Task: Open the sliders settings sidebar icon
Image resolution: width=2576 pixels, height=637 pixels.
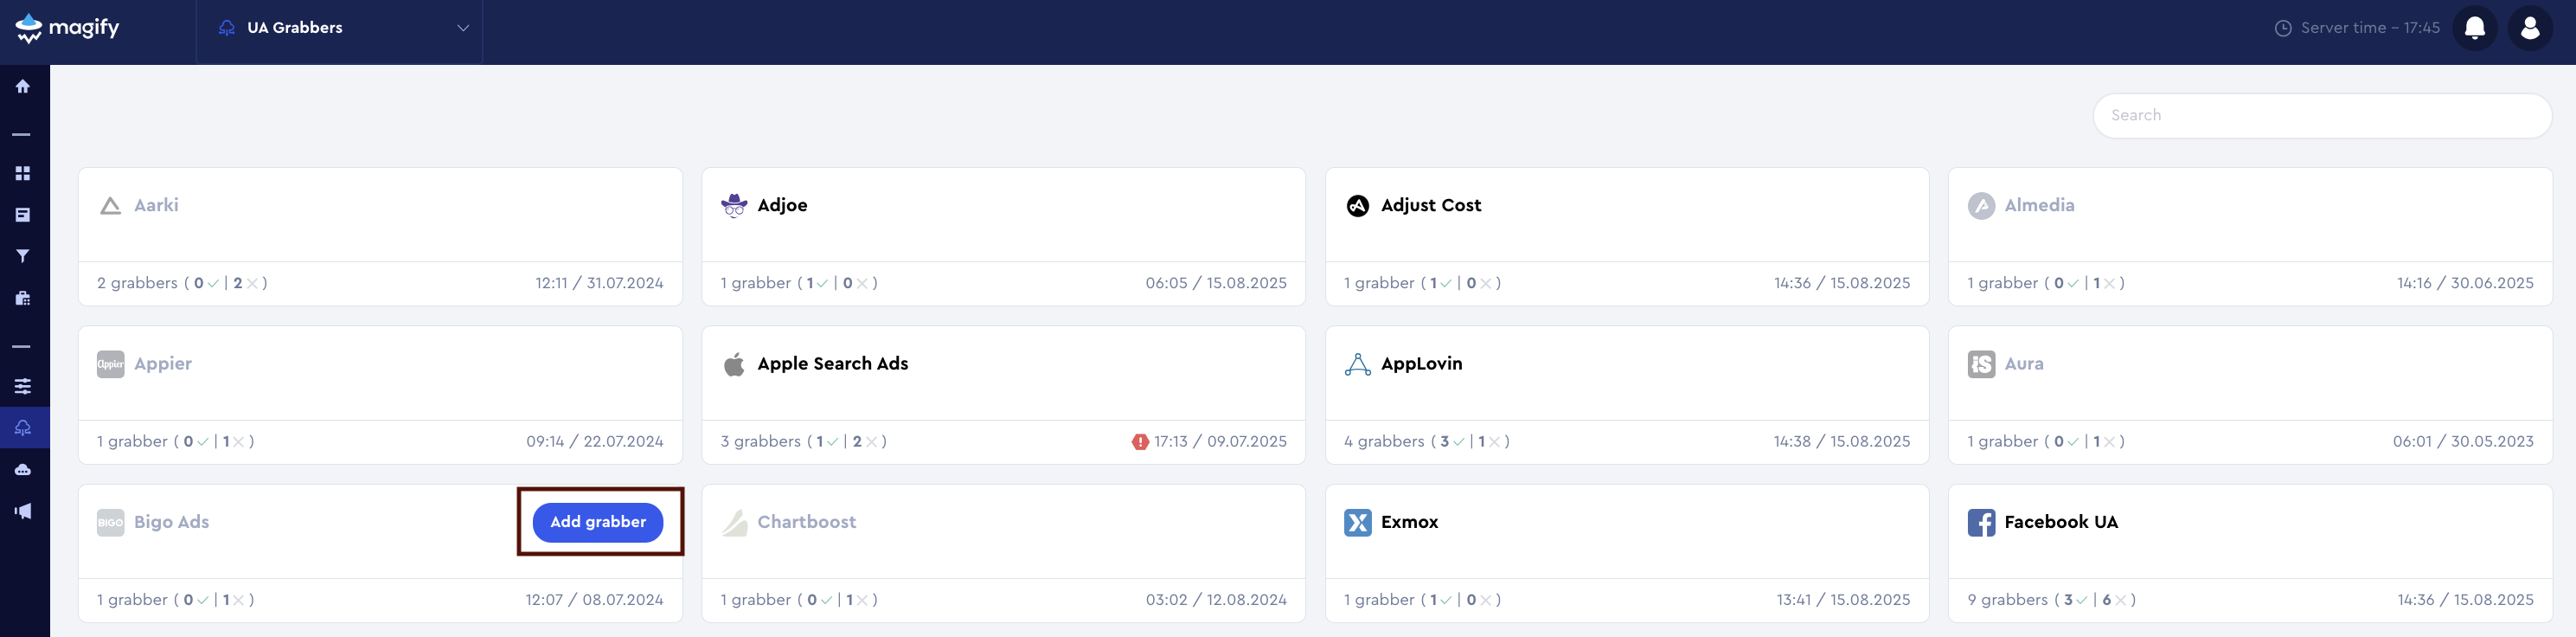Action: (23, 386)
